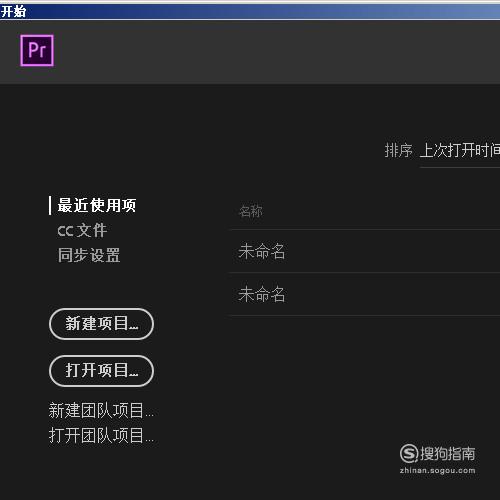Open the 打开团队项目... link
500x500 pixels.
[x=101, y=435]
